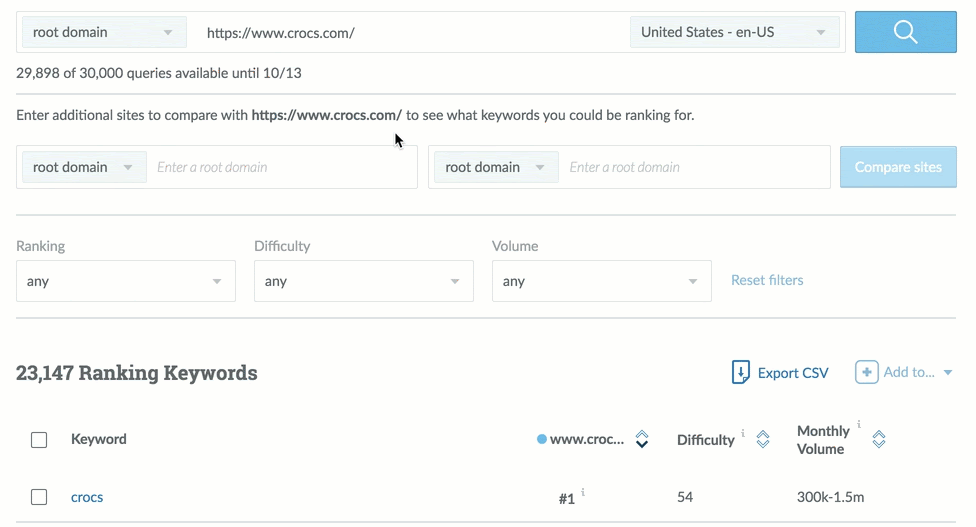Click the Export CSV download icon
This screenshot has height=527, width=976.
click(x=741, y=373)
